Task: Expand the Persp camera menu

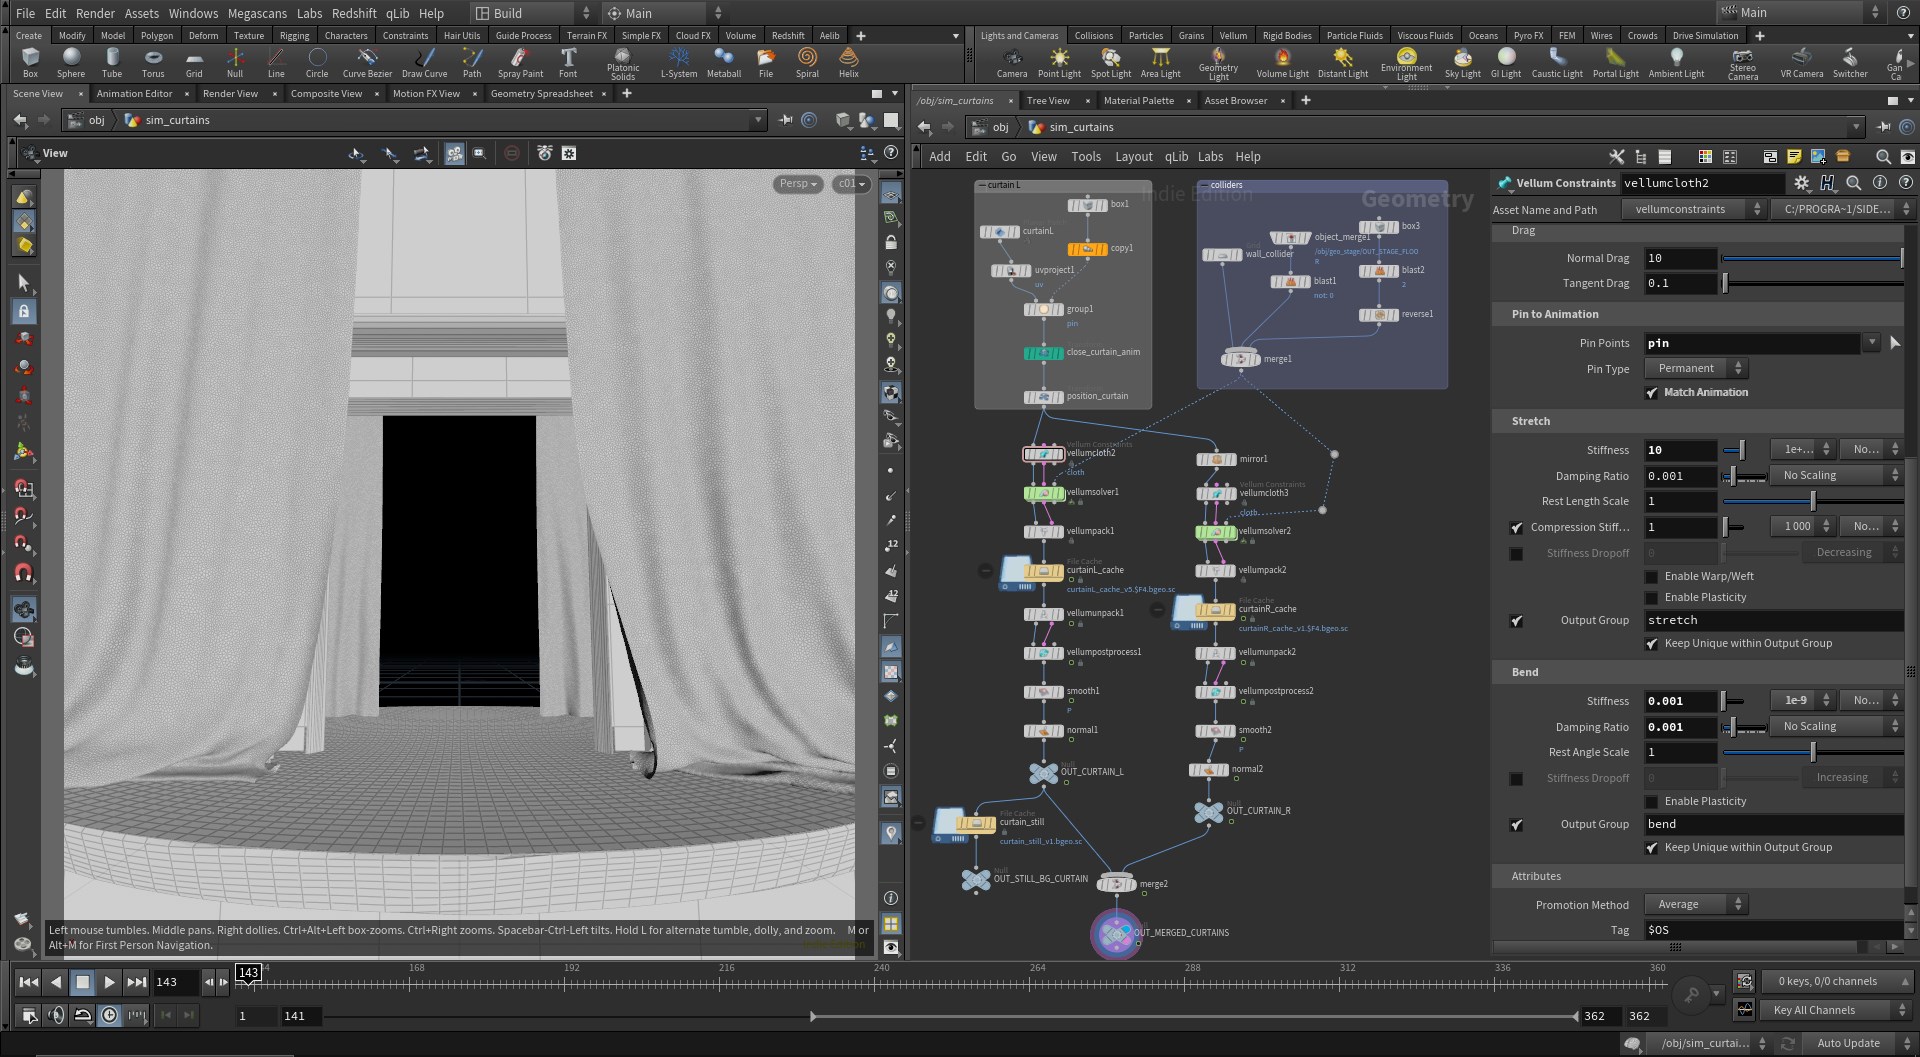Action: point(798,184)
